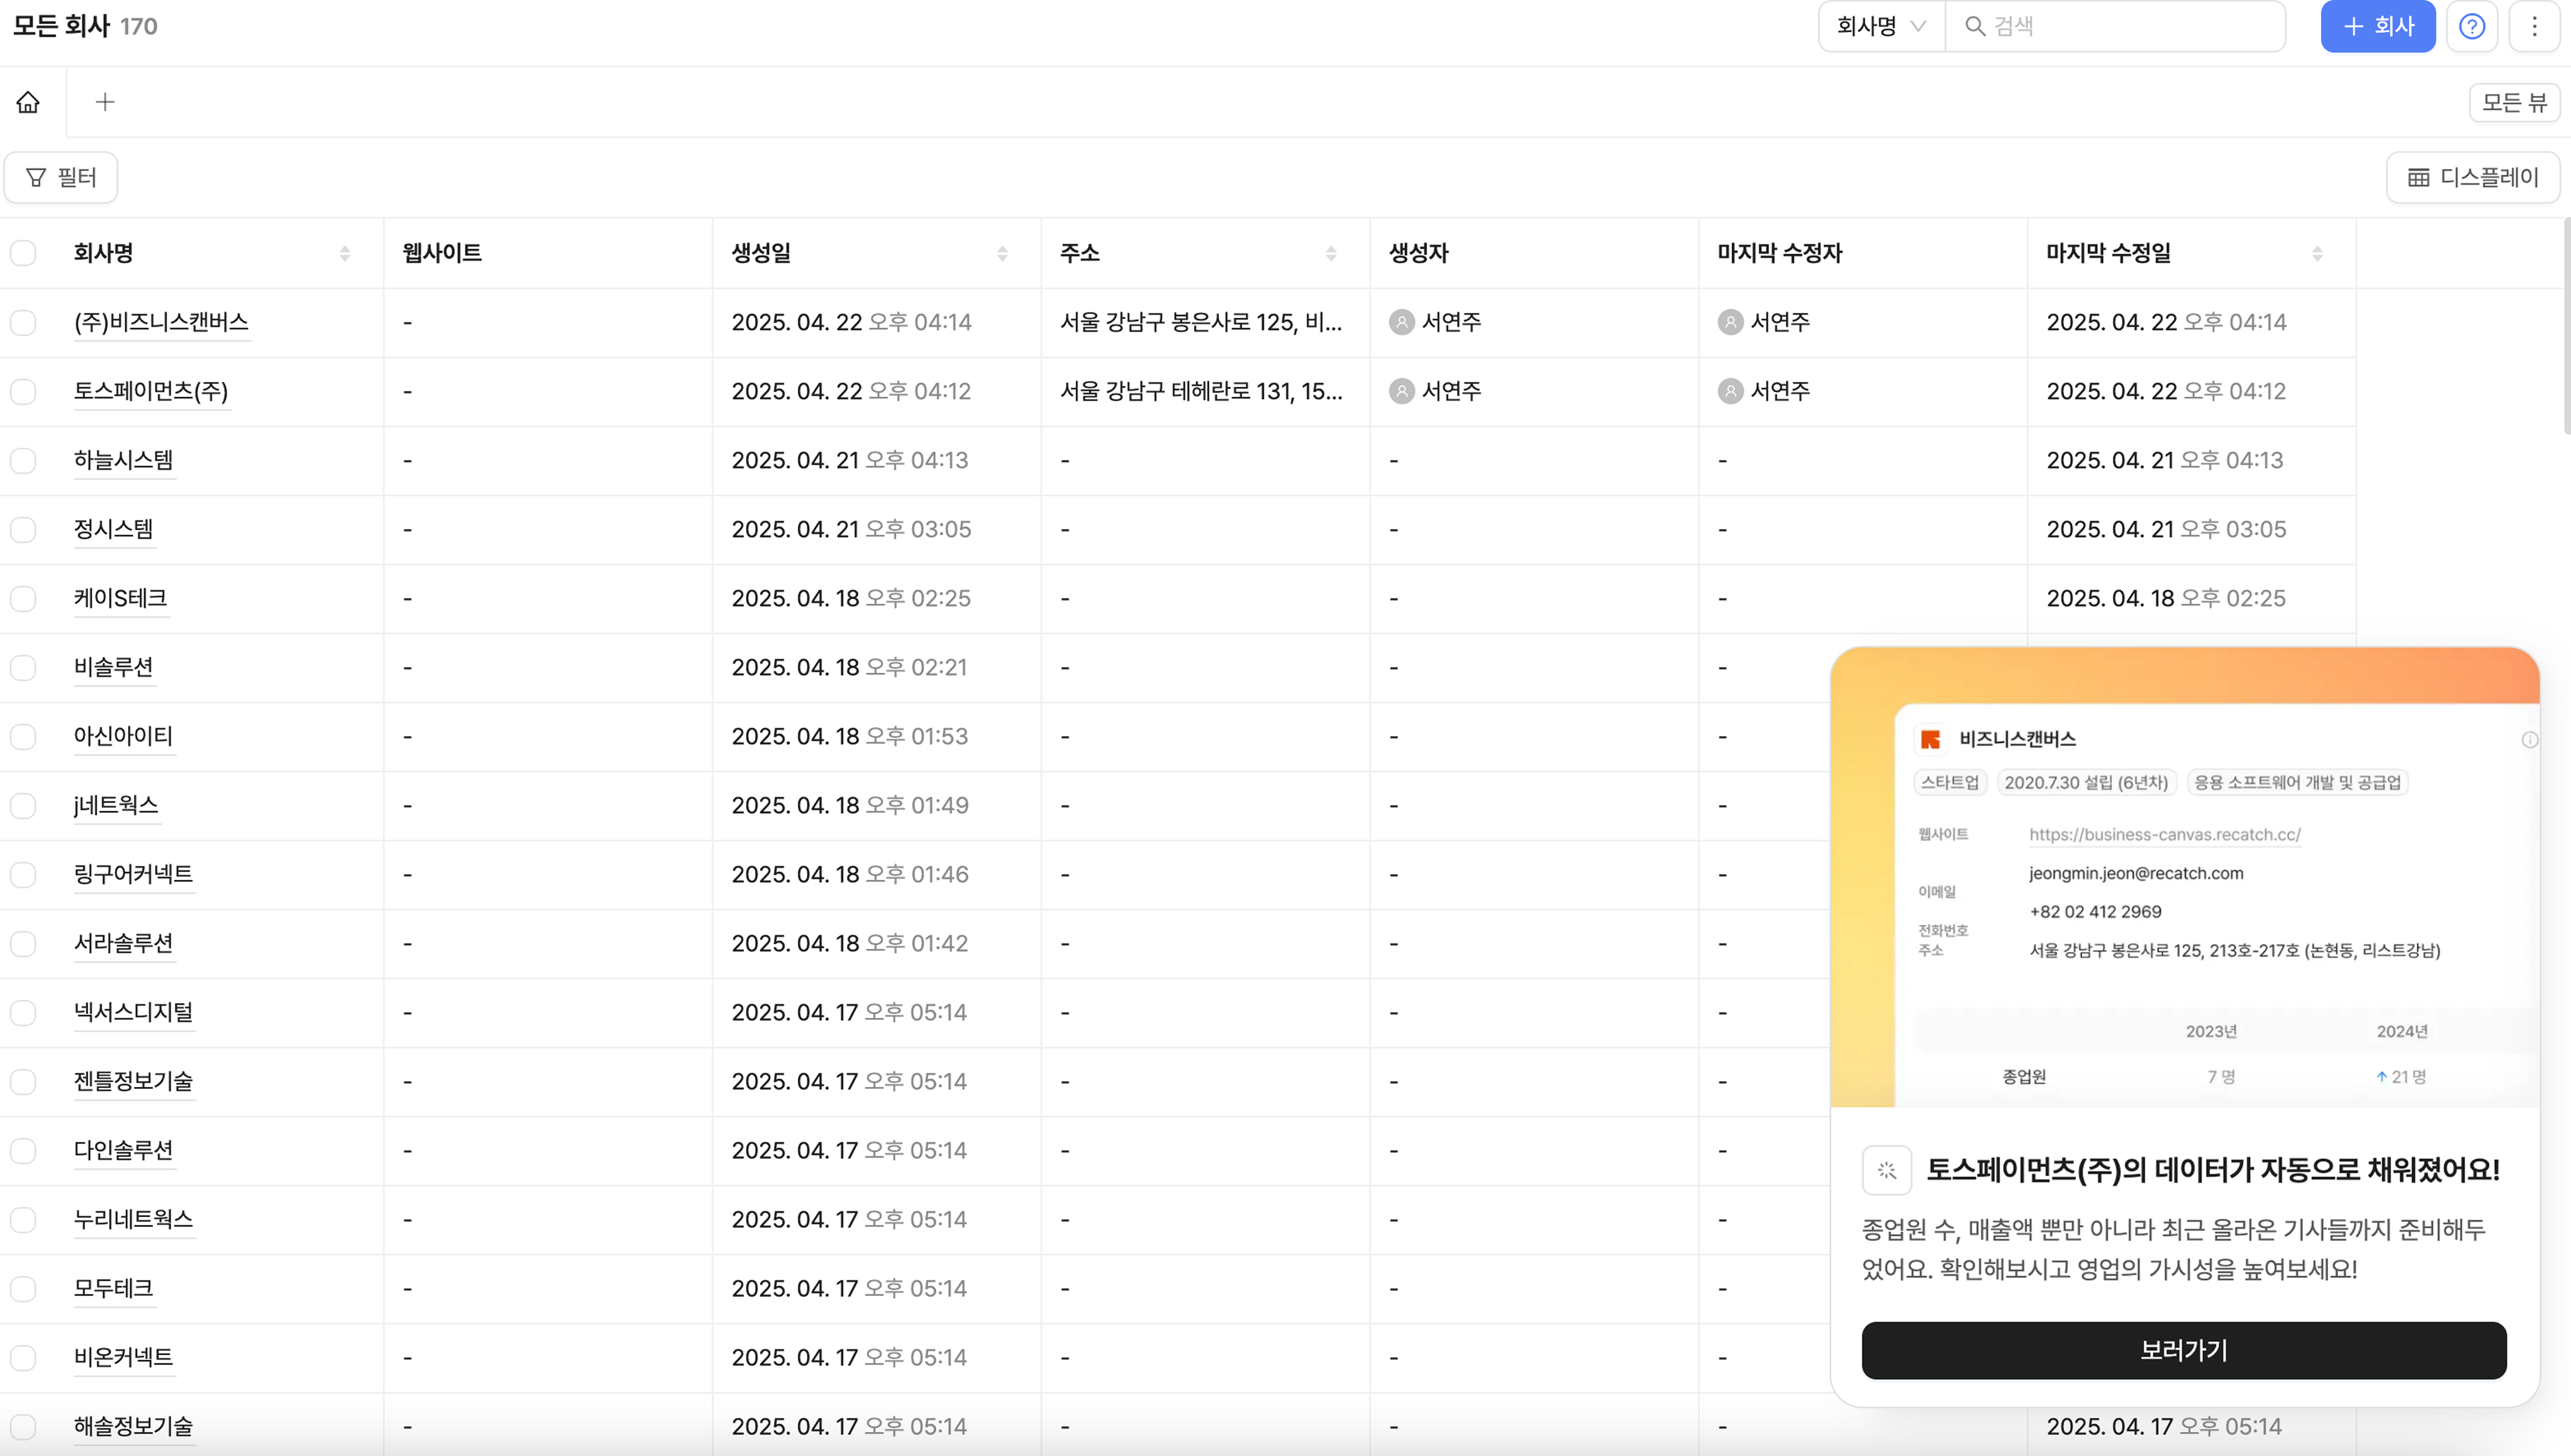
Task: Add a new view with plus icon
Action: (105, 102)
